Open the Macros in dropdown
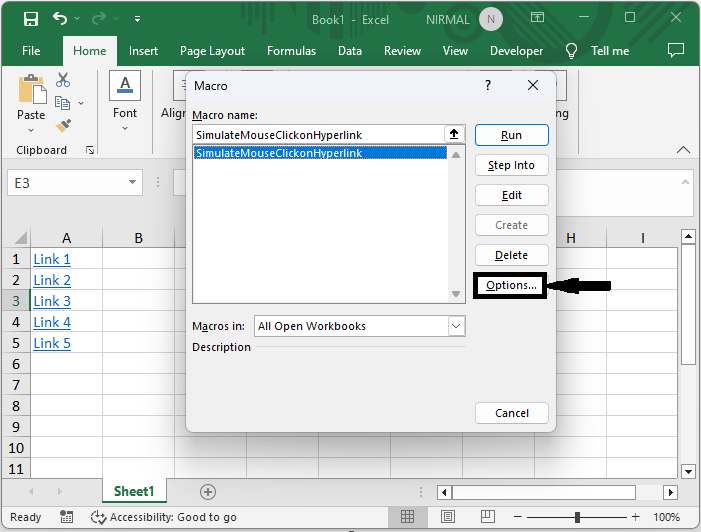The image size is (701, 532). tap(456, 326)
